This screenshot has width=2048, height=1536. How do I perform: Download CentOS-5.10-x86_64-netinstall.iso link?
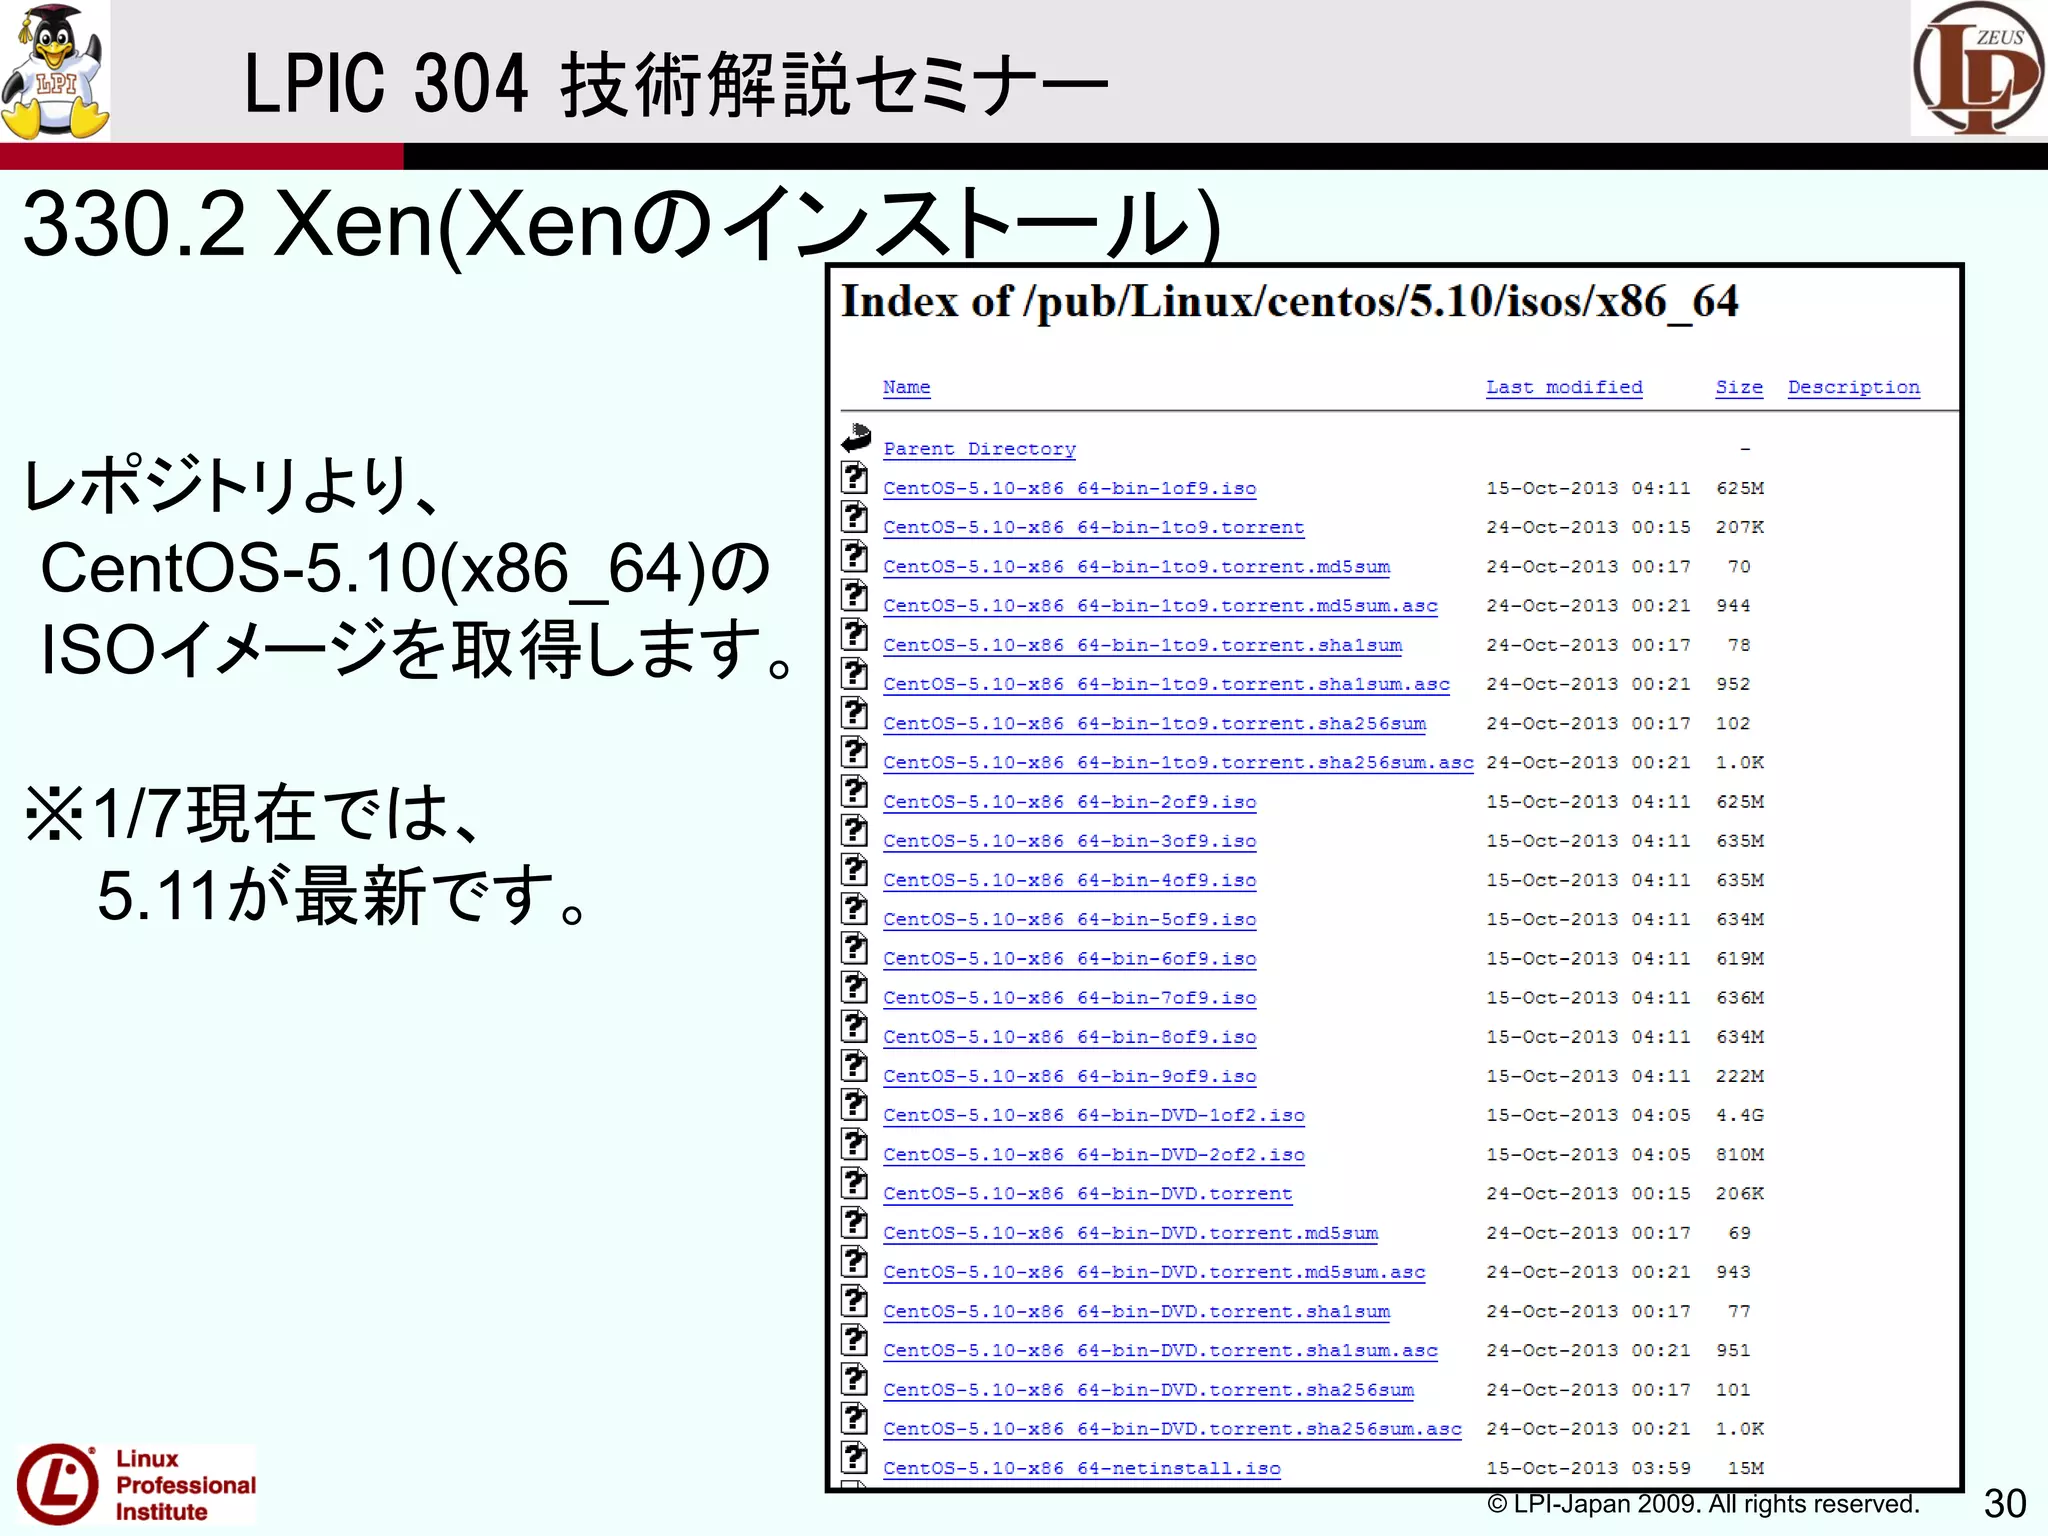(x=1081, y=1468)
